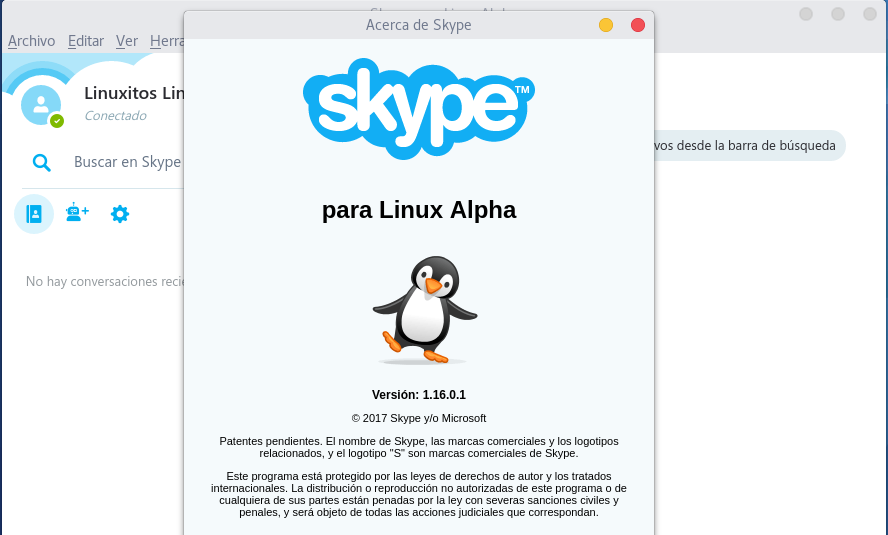Click the Conectado status text
888x535 pixels.
[116, 115]
